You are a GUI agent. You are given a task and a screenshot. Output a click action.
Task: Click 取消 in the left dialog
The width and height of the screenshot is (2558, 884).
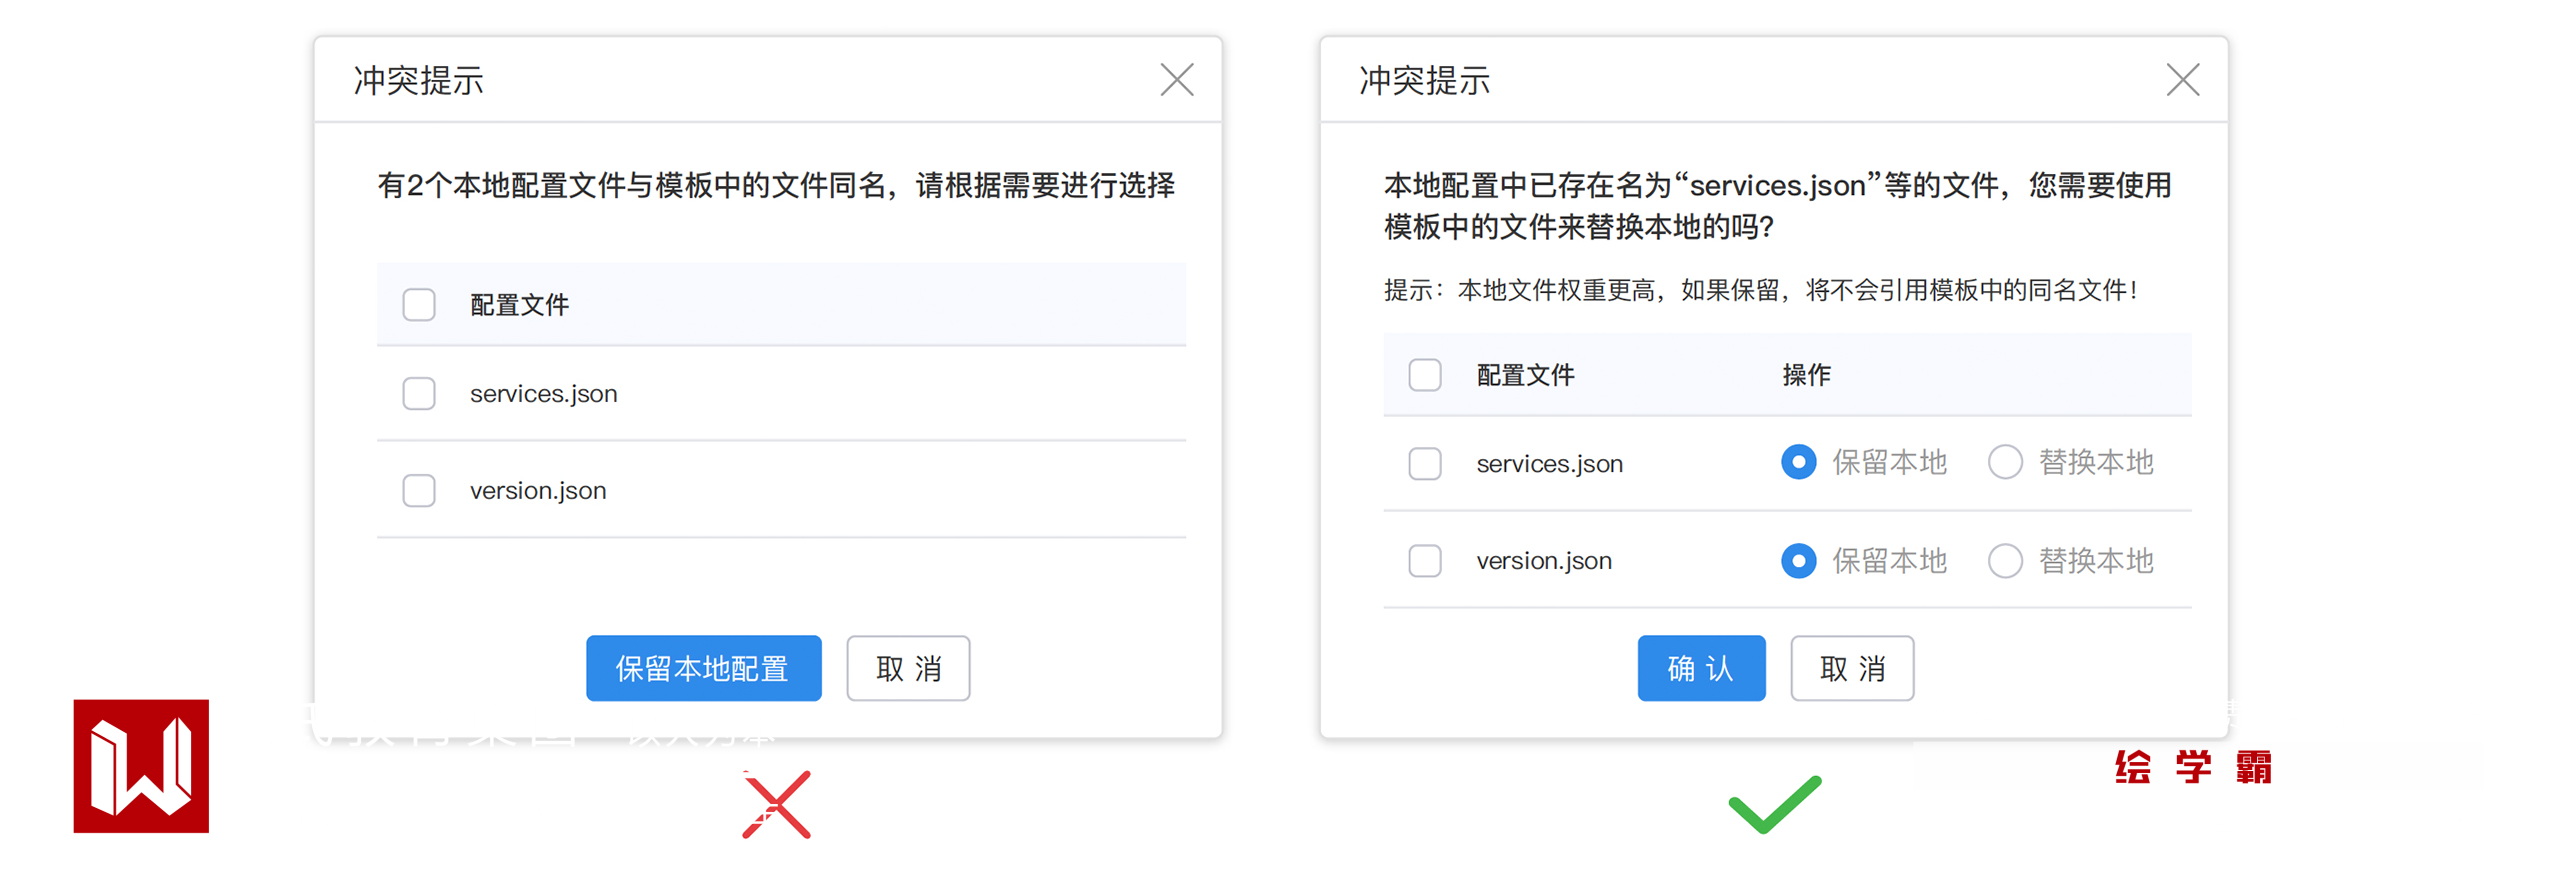pyautogui.click(x=907, y=668)
